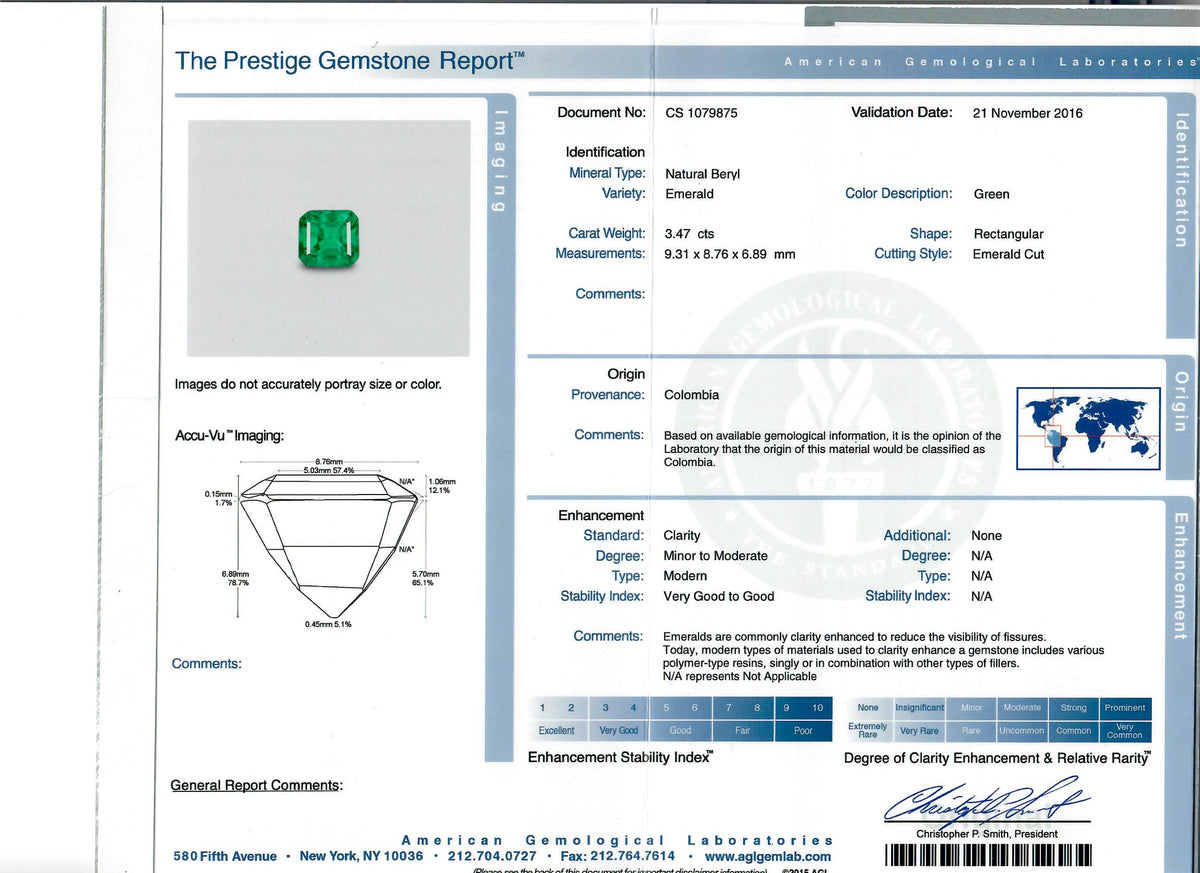The image size is (1200, 873).
Task: Click 'Degree of Clarity Enhancement & Relative Rarity' caption
Action: click(997, 758)
